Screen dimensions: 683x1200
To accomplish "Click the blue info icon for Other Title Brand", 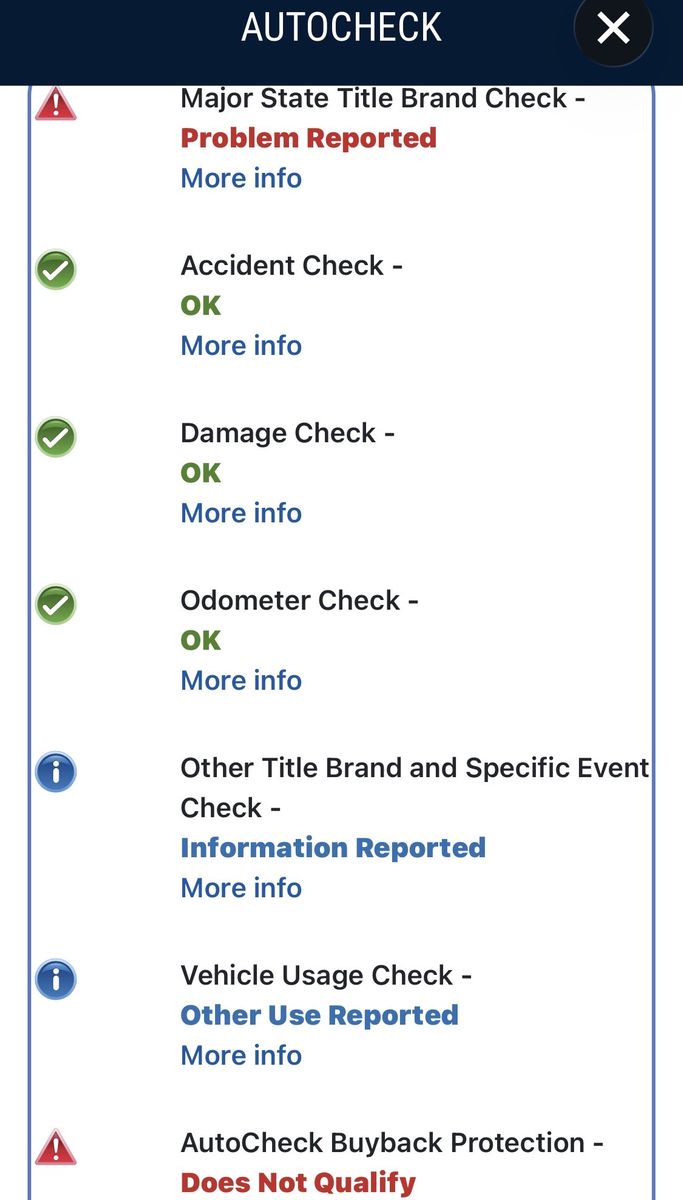I will (x=56, y=772).
